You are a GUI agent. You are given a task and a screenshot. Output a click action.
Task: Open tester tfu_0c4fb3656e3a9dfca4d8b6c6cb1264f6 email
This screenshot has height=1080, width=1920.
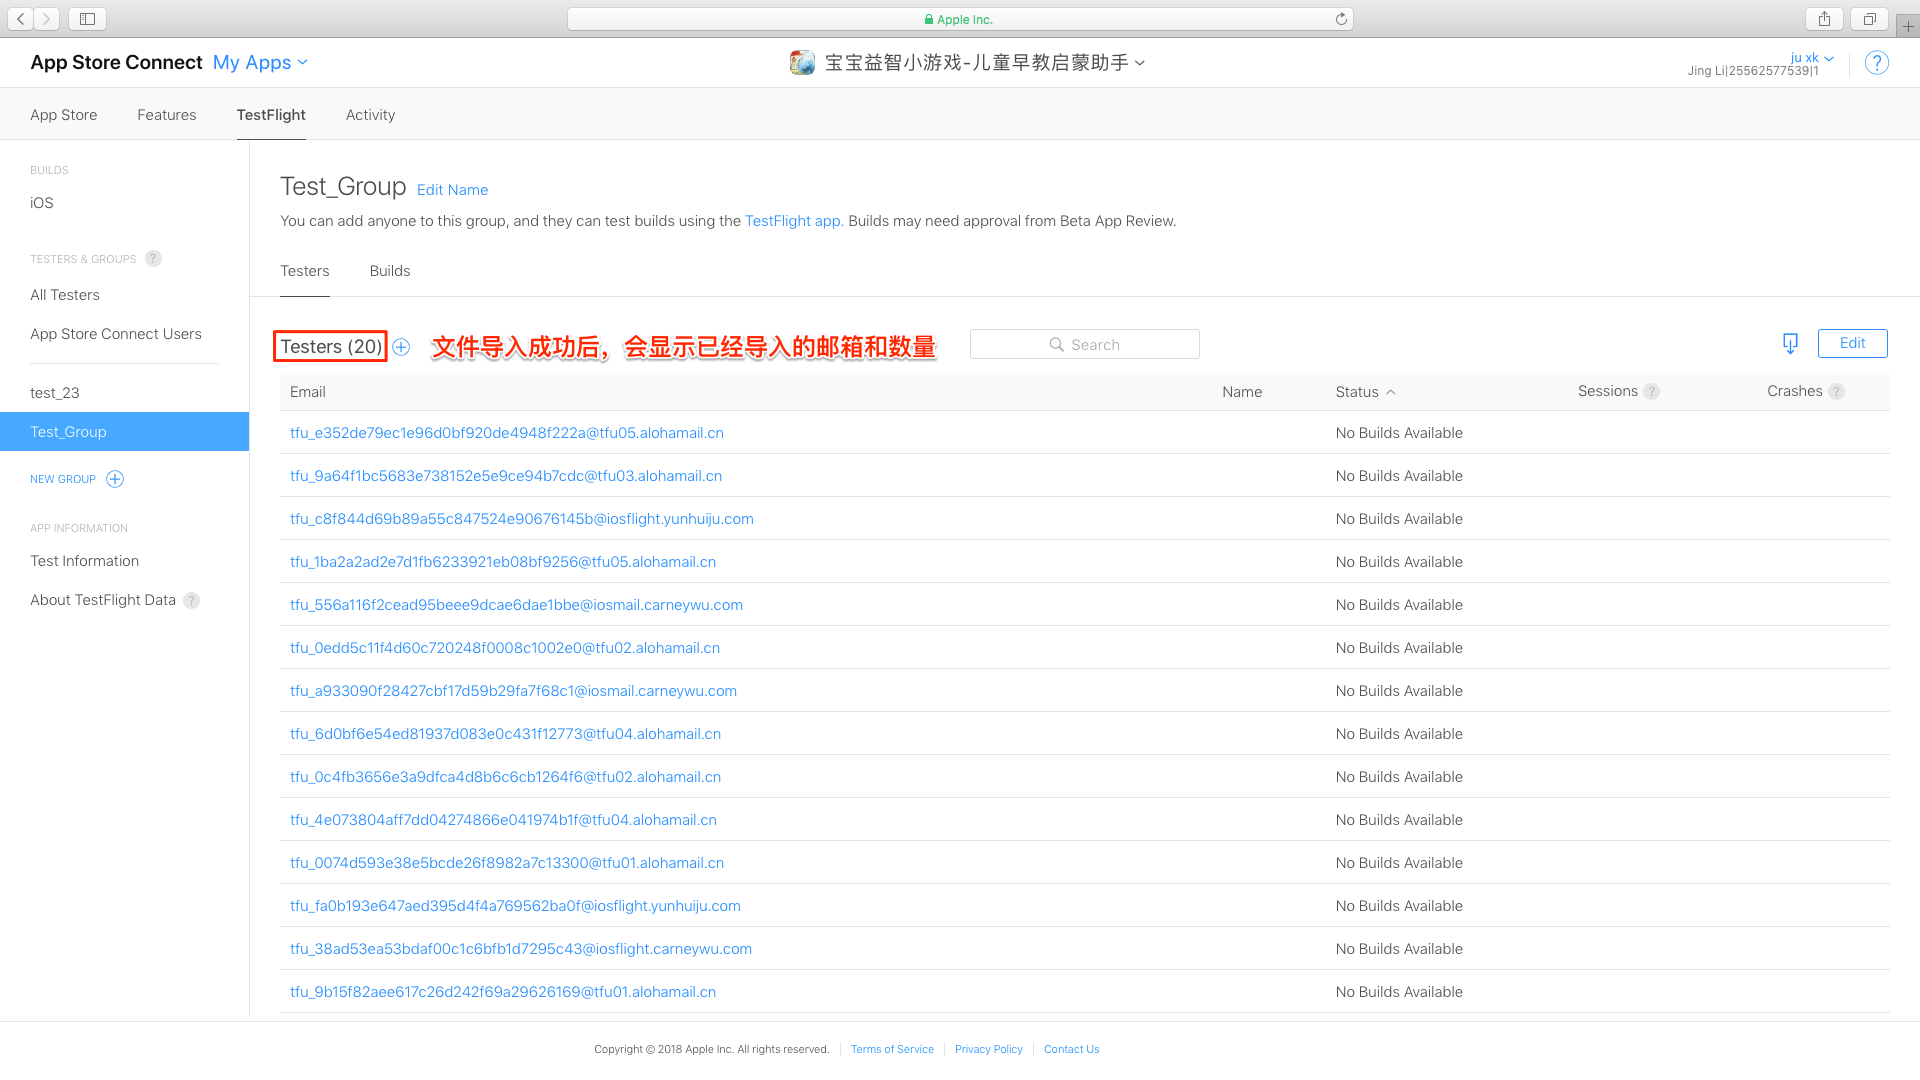pyautogui.click(x=505, y=777)
